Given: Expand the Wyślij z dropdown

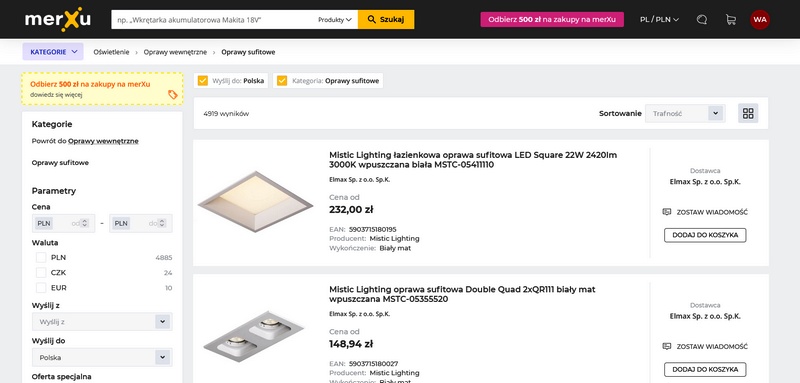Looking at the screenshot, I should 102,322.
